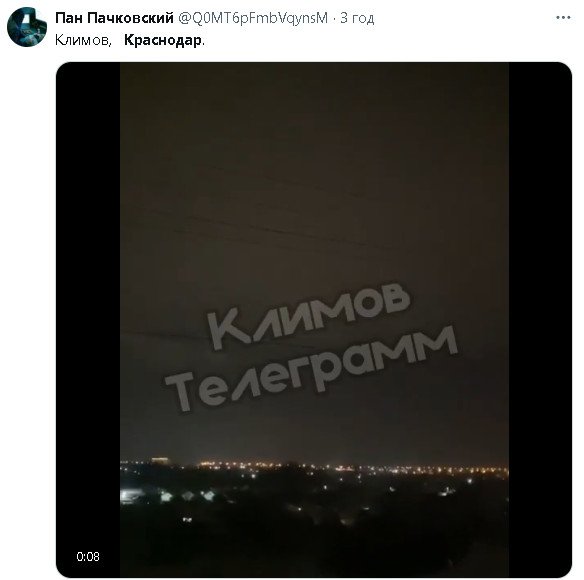Click the dot separator before 3 год

coord(334,18)
